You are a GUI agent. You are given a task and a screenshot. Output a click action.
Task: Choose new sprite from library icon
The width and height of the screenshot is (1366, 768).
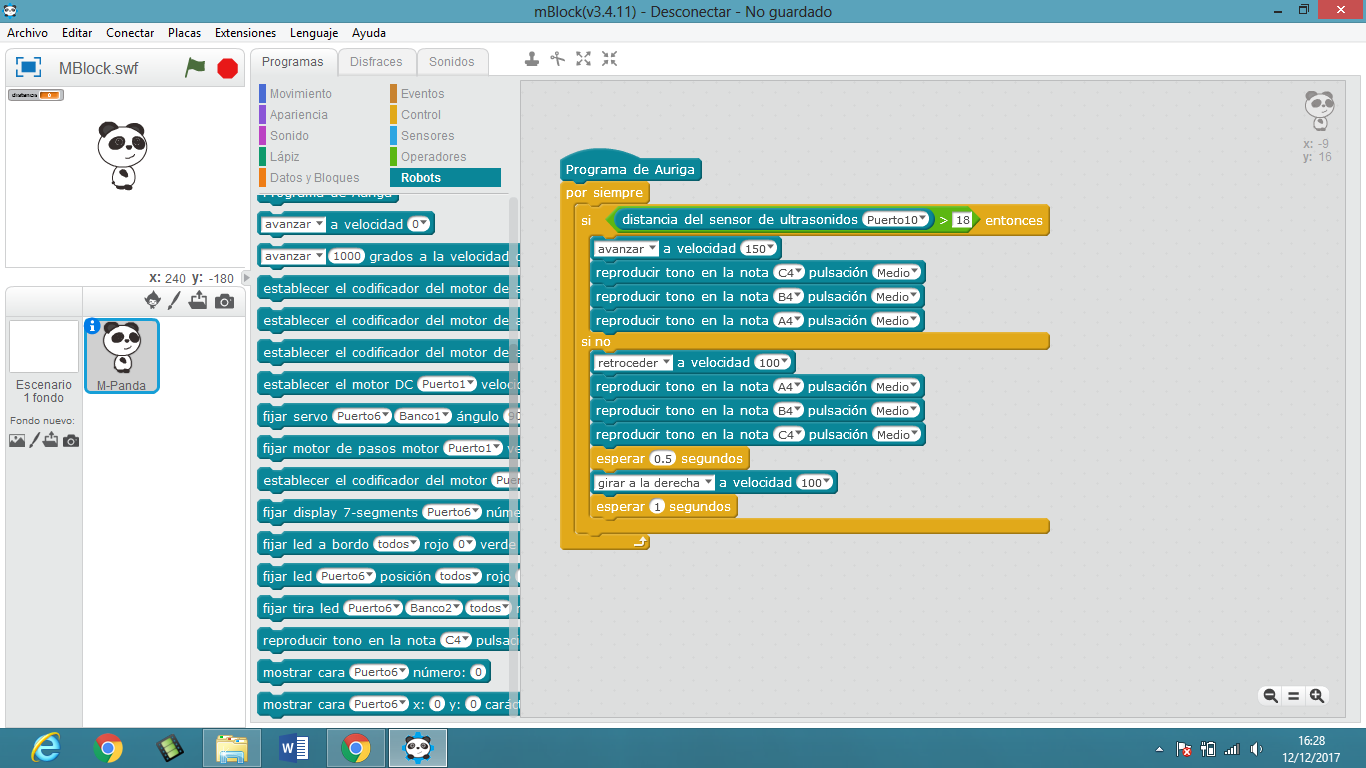[152, 300]
